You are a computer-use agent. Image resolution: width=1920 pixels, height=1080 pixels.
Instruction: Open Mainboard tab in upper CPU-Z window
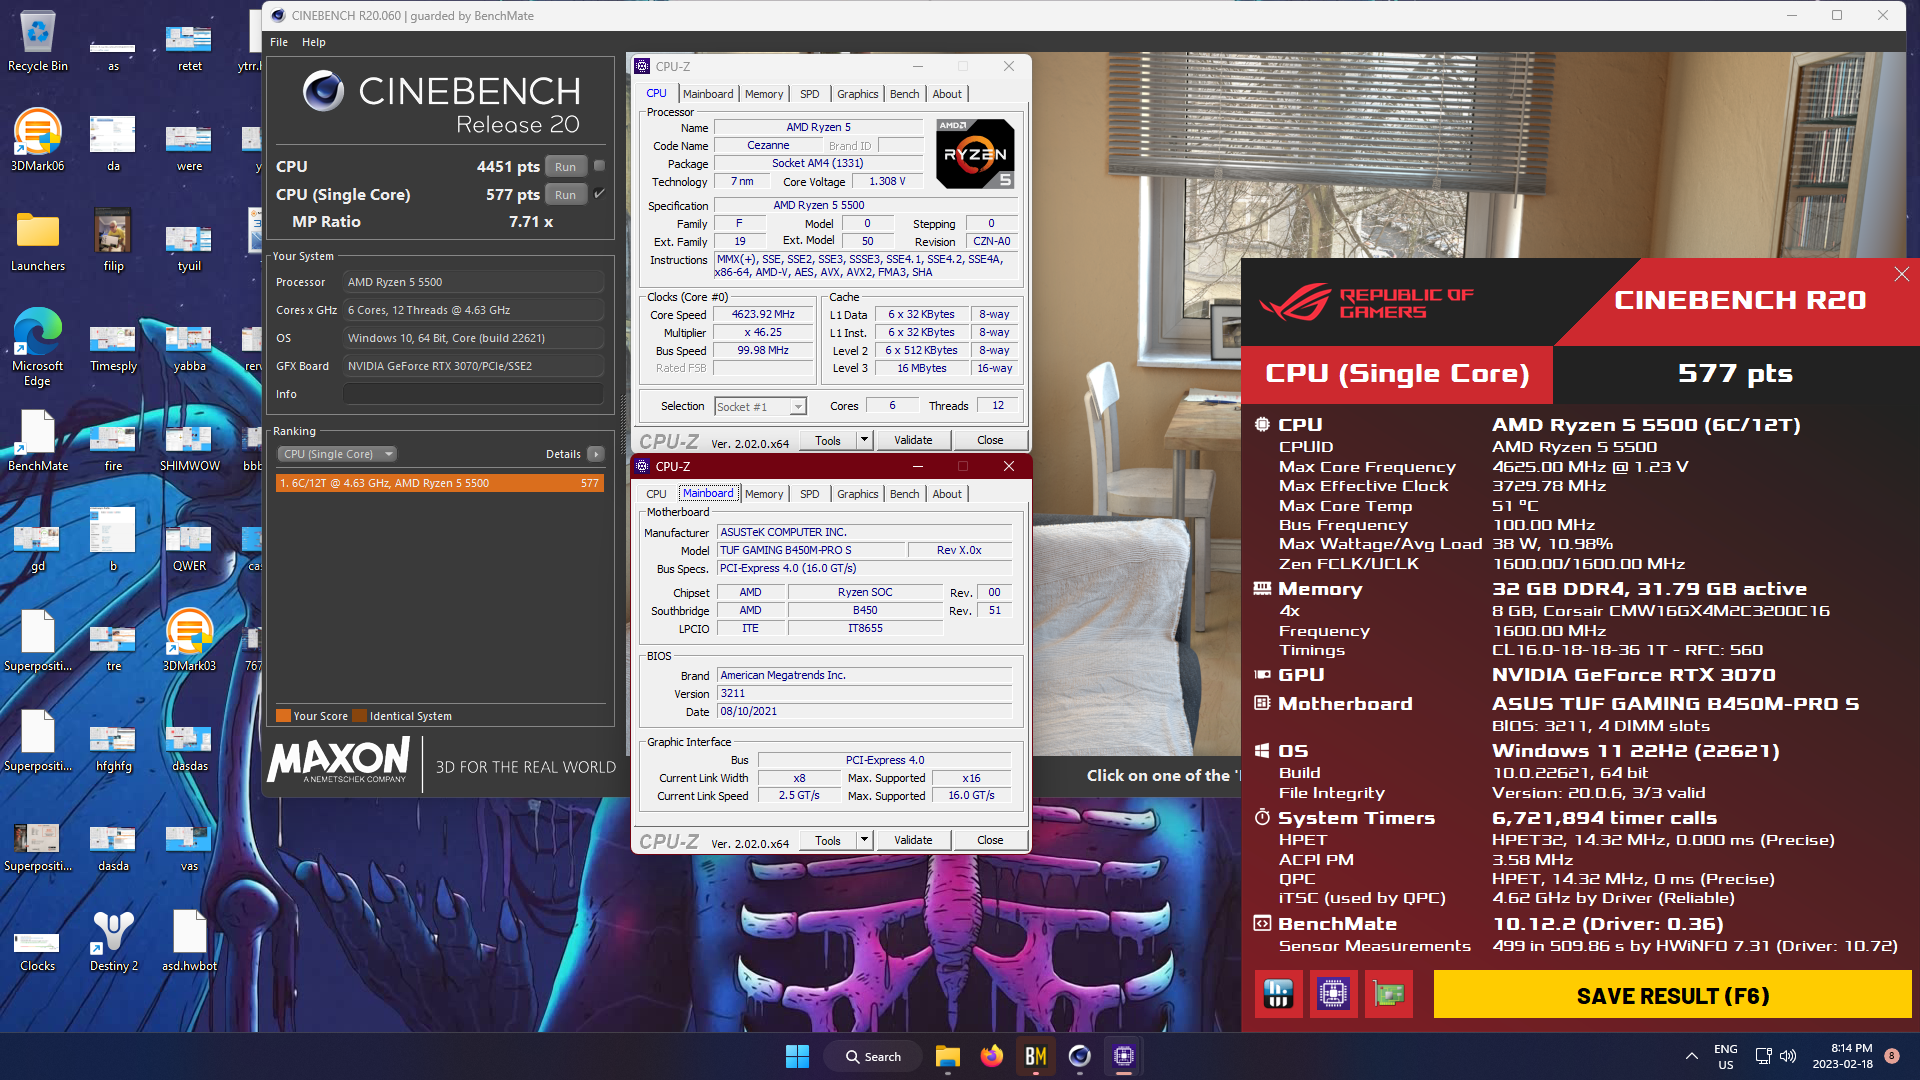pyautogui.click(x=708, y=94)
